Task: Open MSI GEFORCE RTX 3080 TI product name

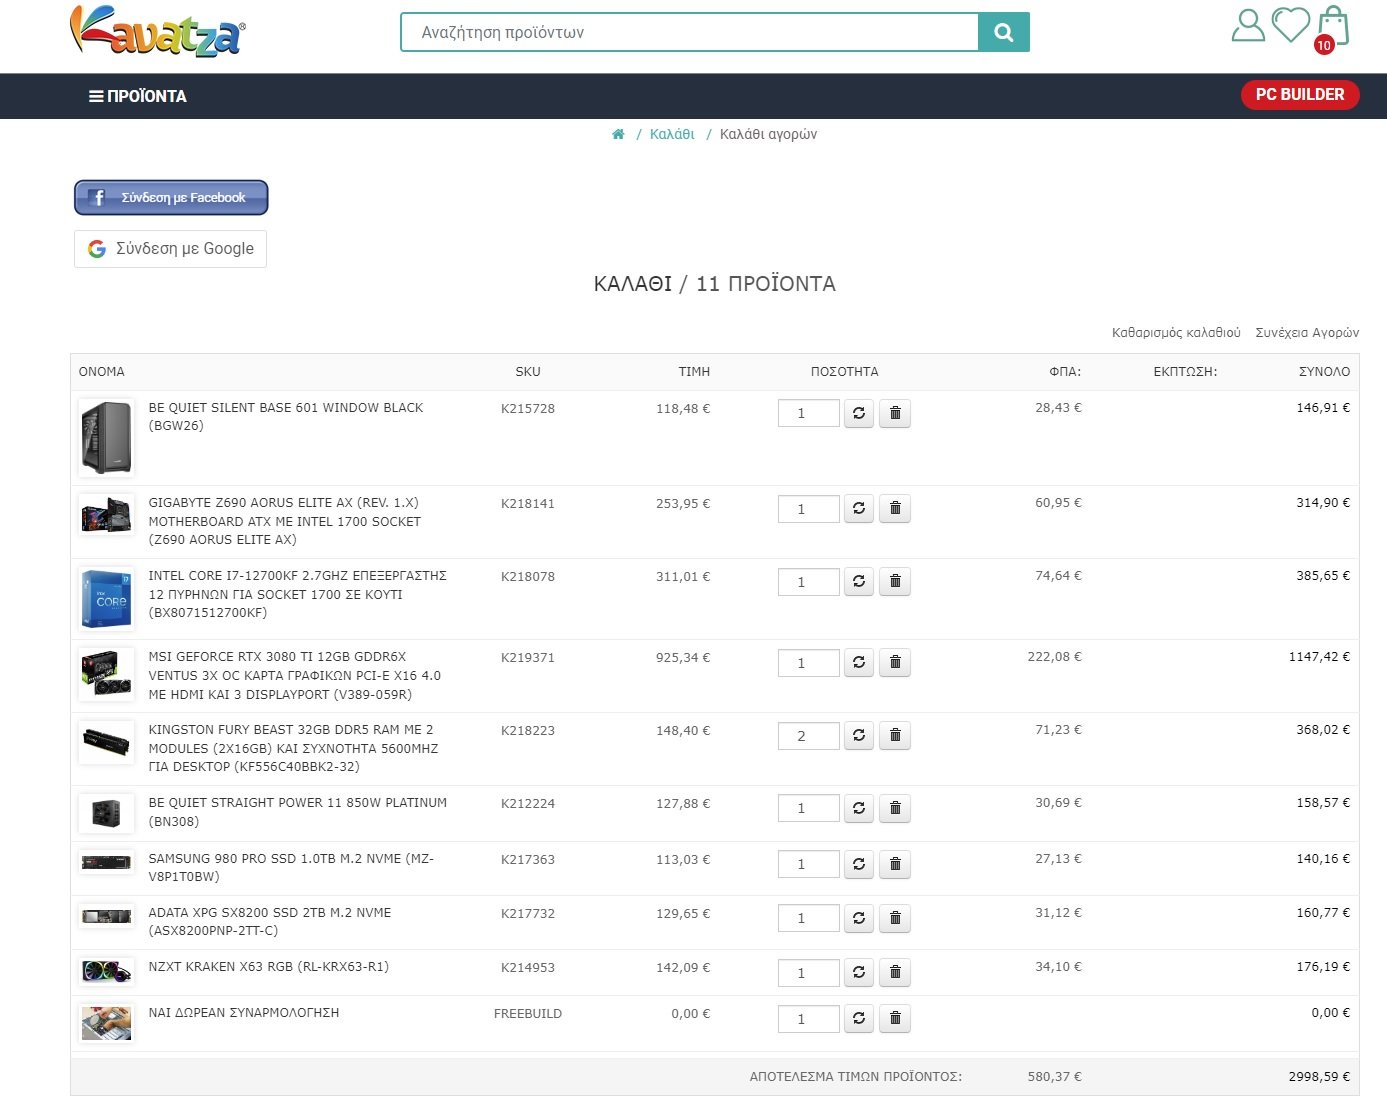Action: [295, 676]
